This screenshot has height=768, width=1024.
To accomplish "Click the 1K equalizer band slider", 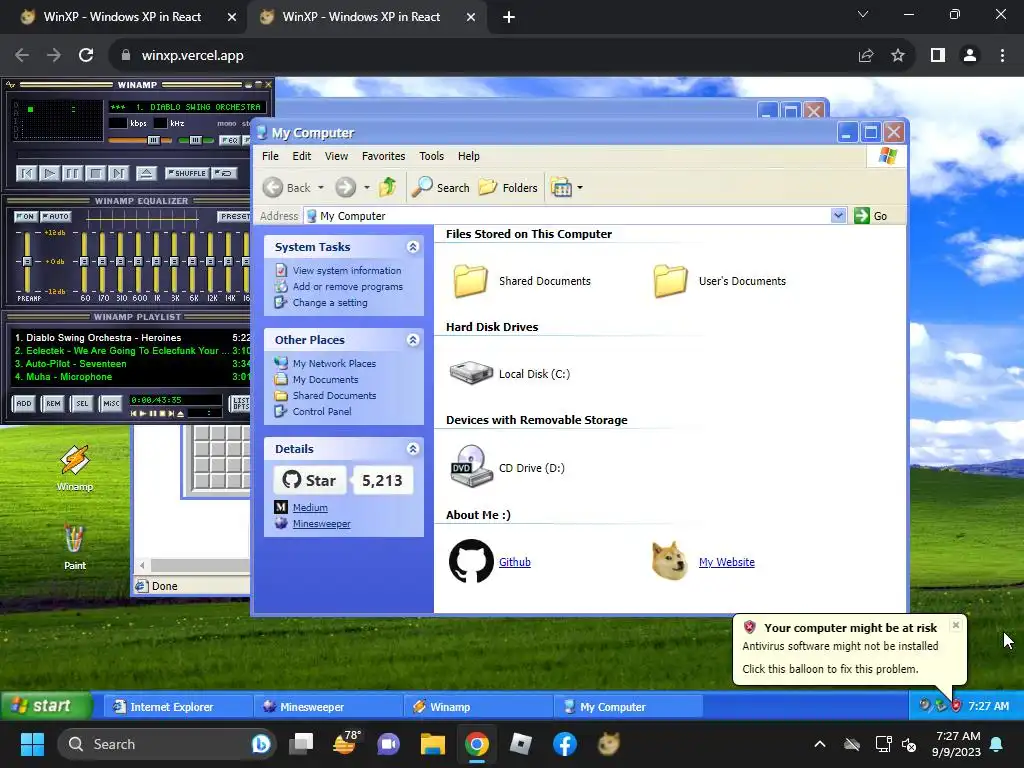I will (x=157, y=261).
